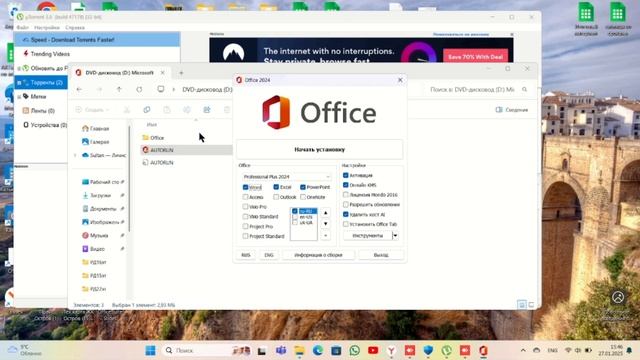
Task: Open Загрузки folder in Explorer sidebar
Action: (x=97, y=196)
